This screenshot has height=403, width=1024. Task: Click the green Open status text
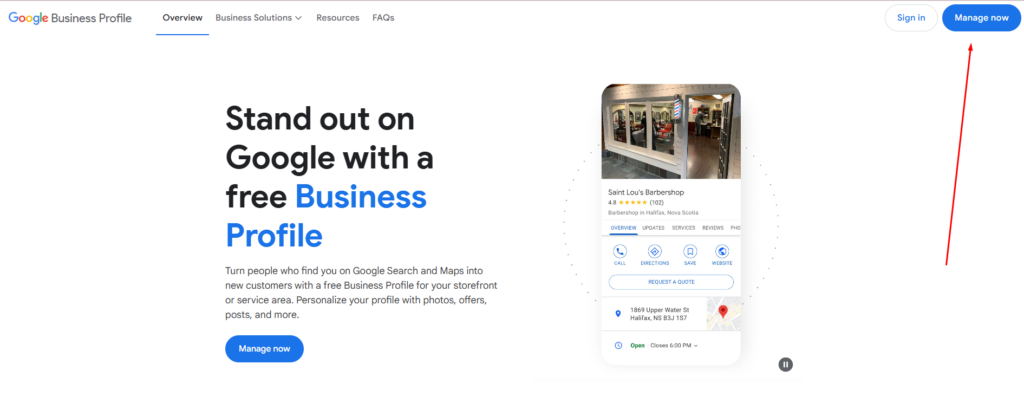point(637,346)
